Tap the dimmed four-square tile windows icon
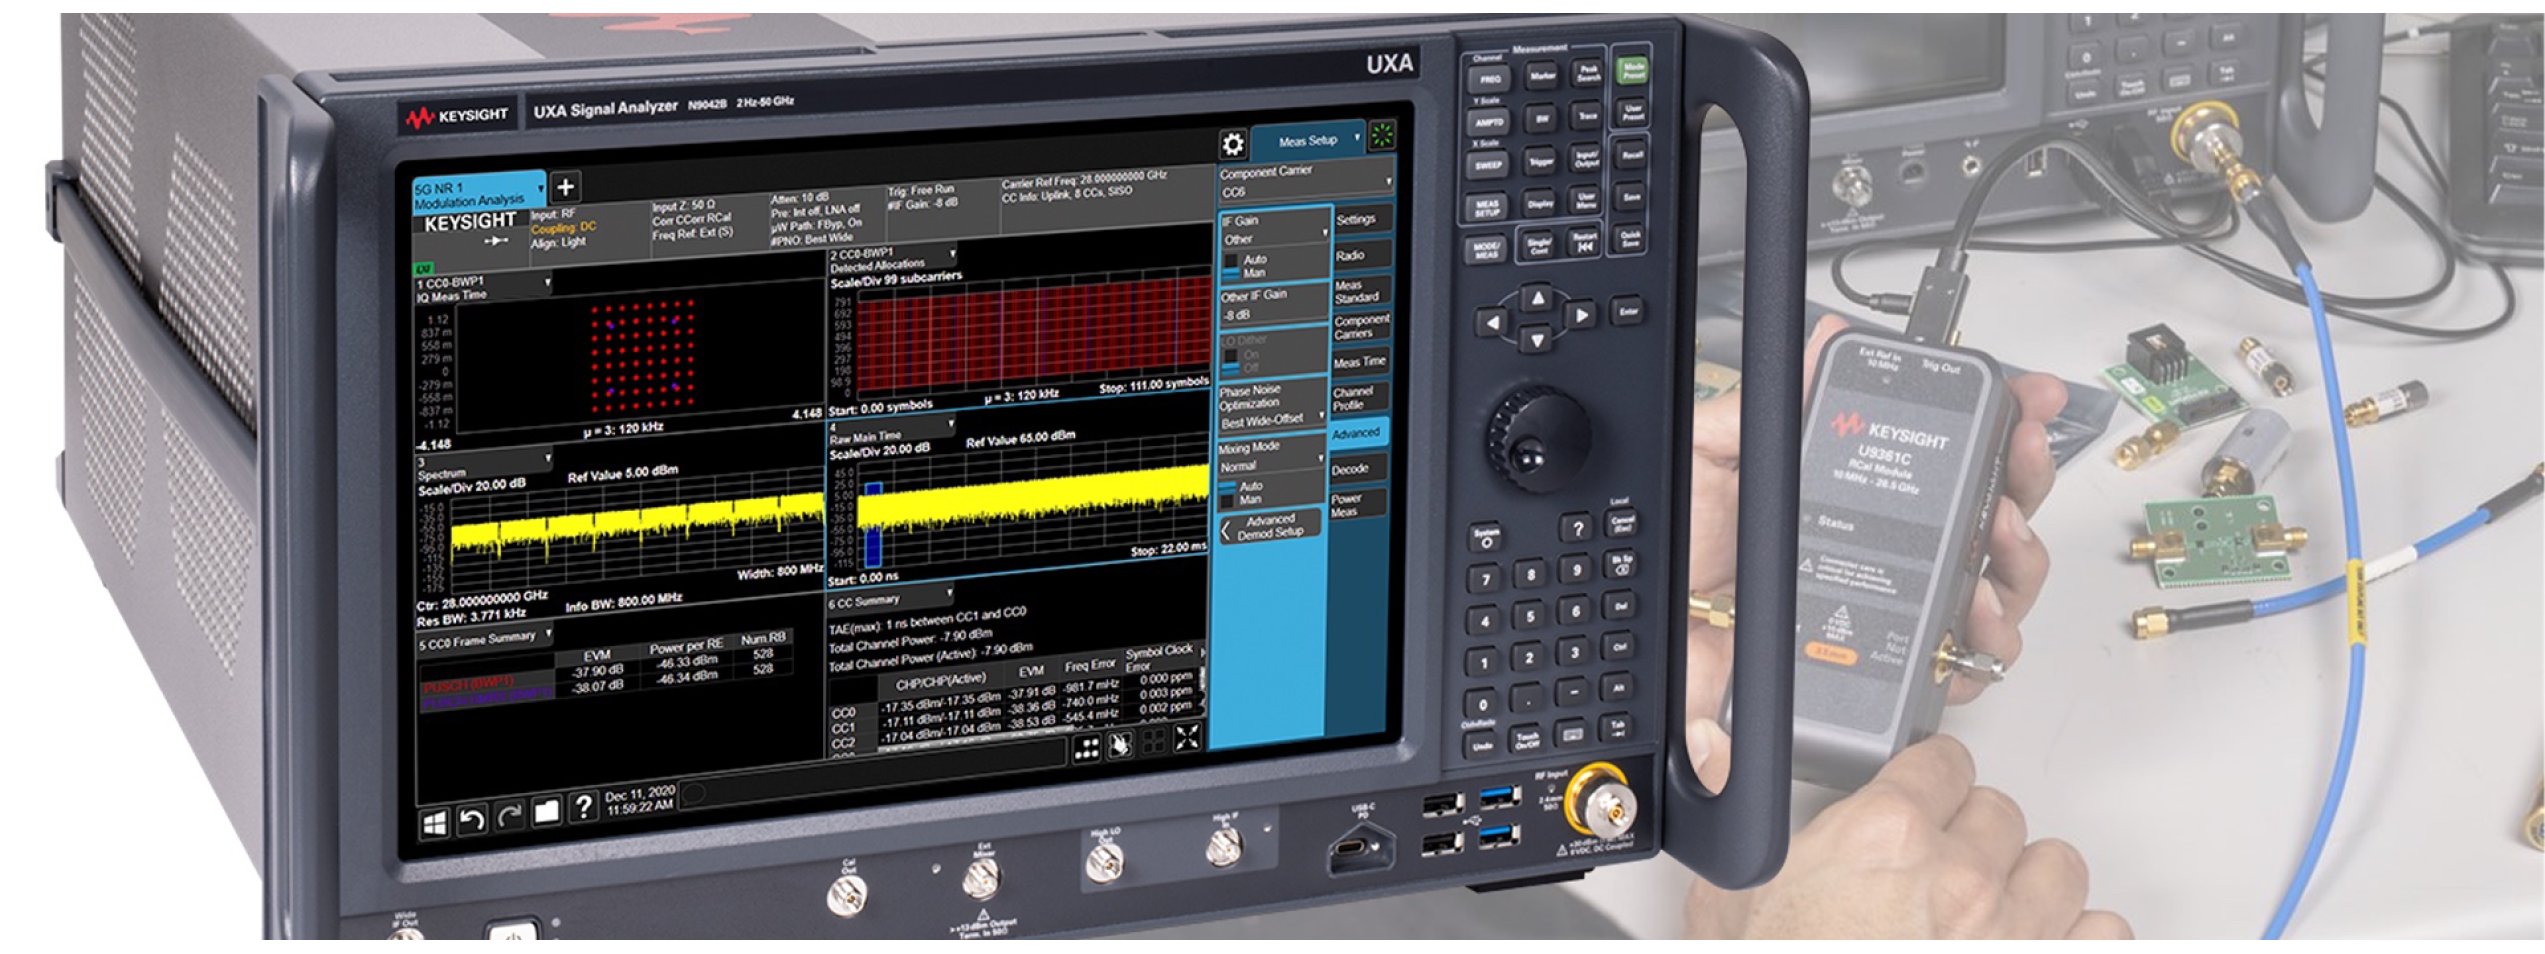Image resolution: width=2545 pixels, height=954 pixels. [1153, 741]
